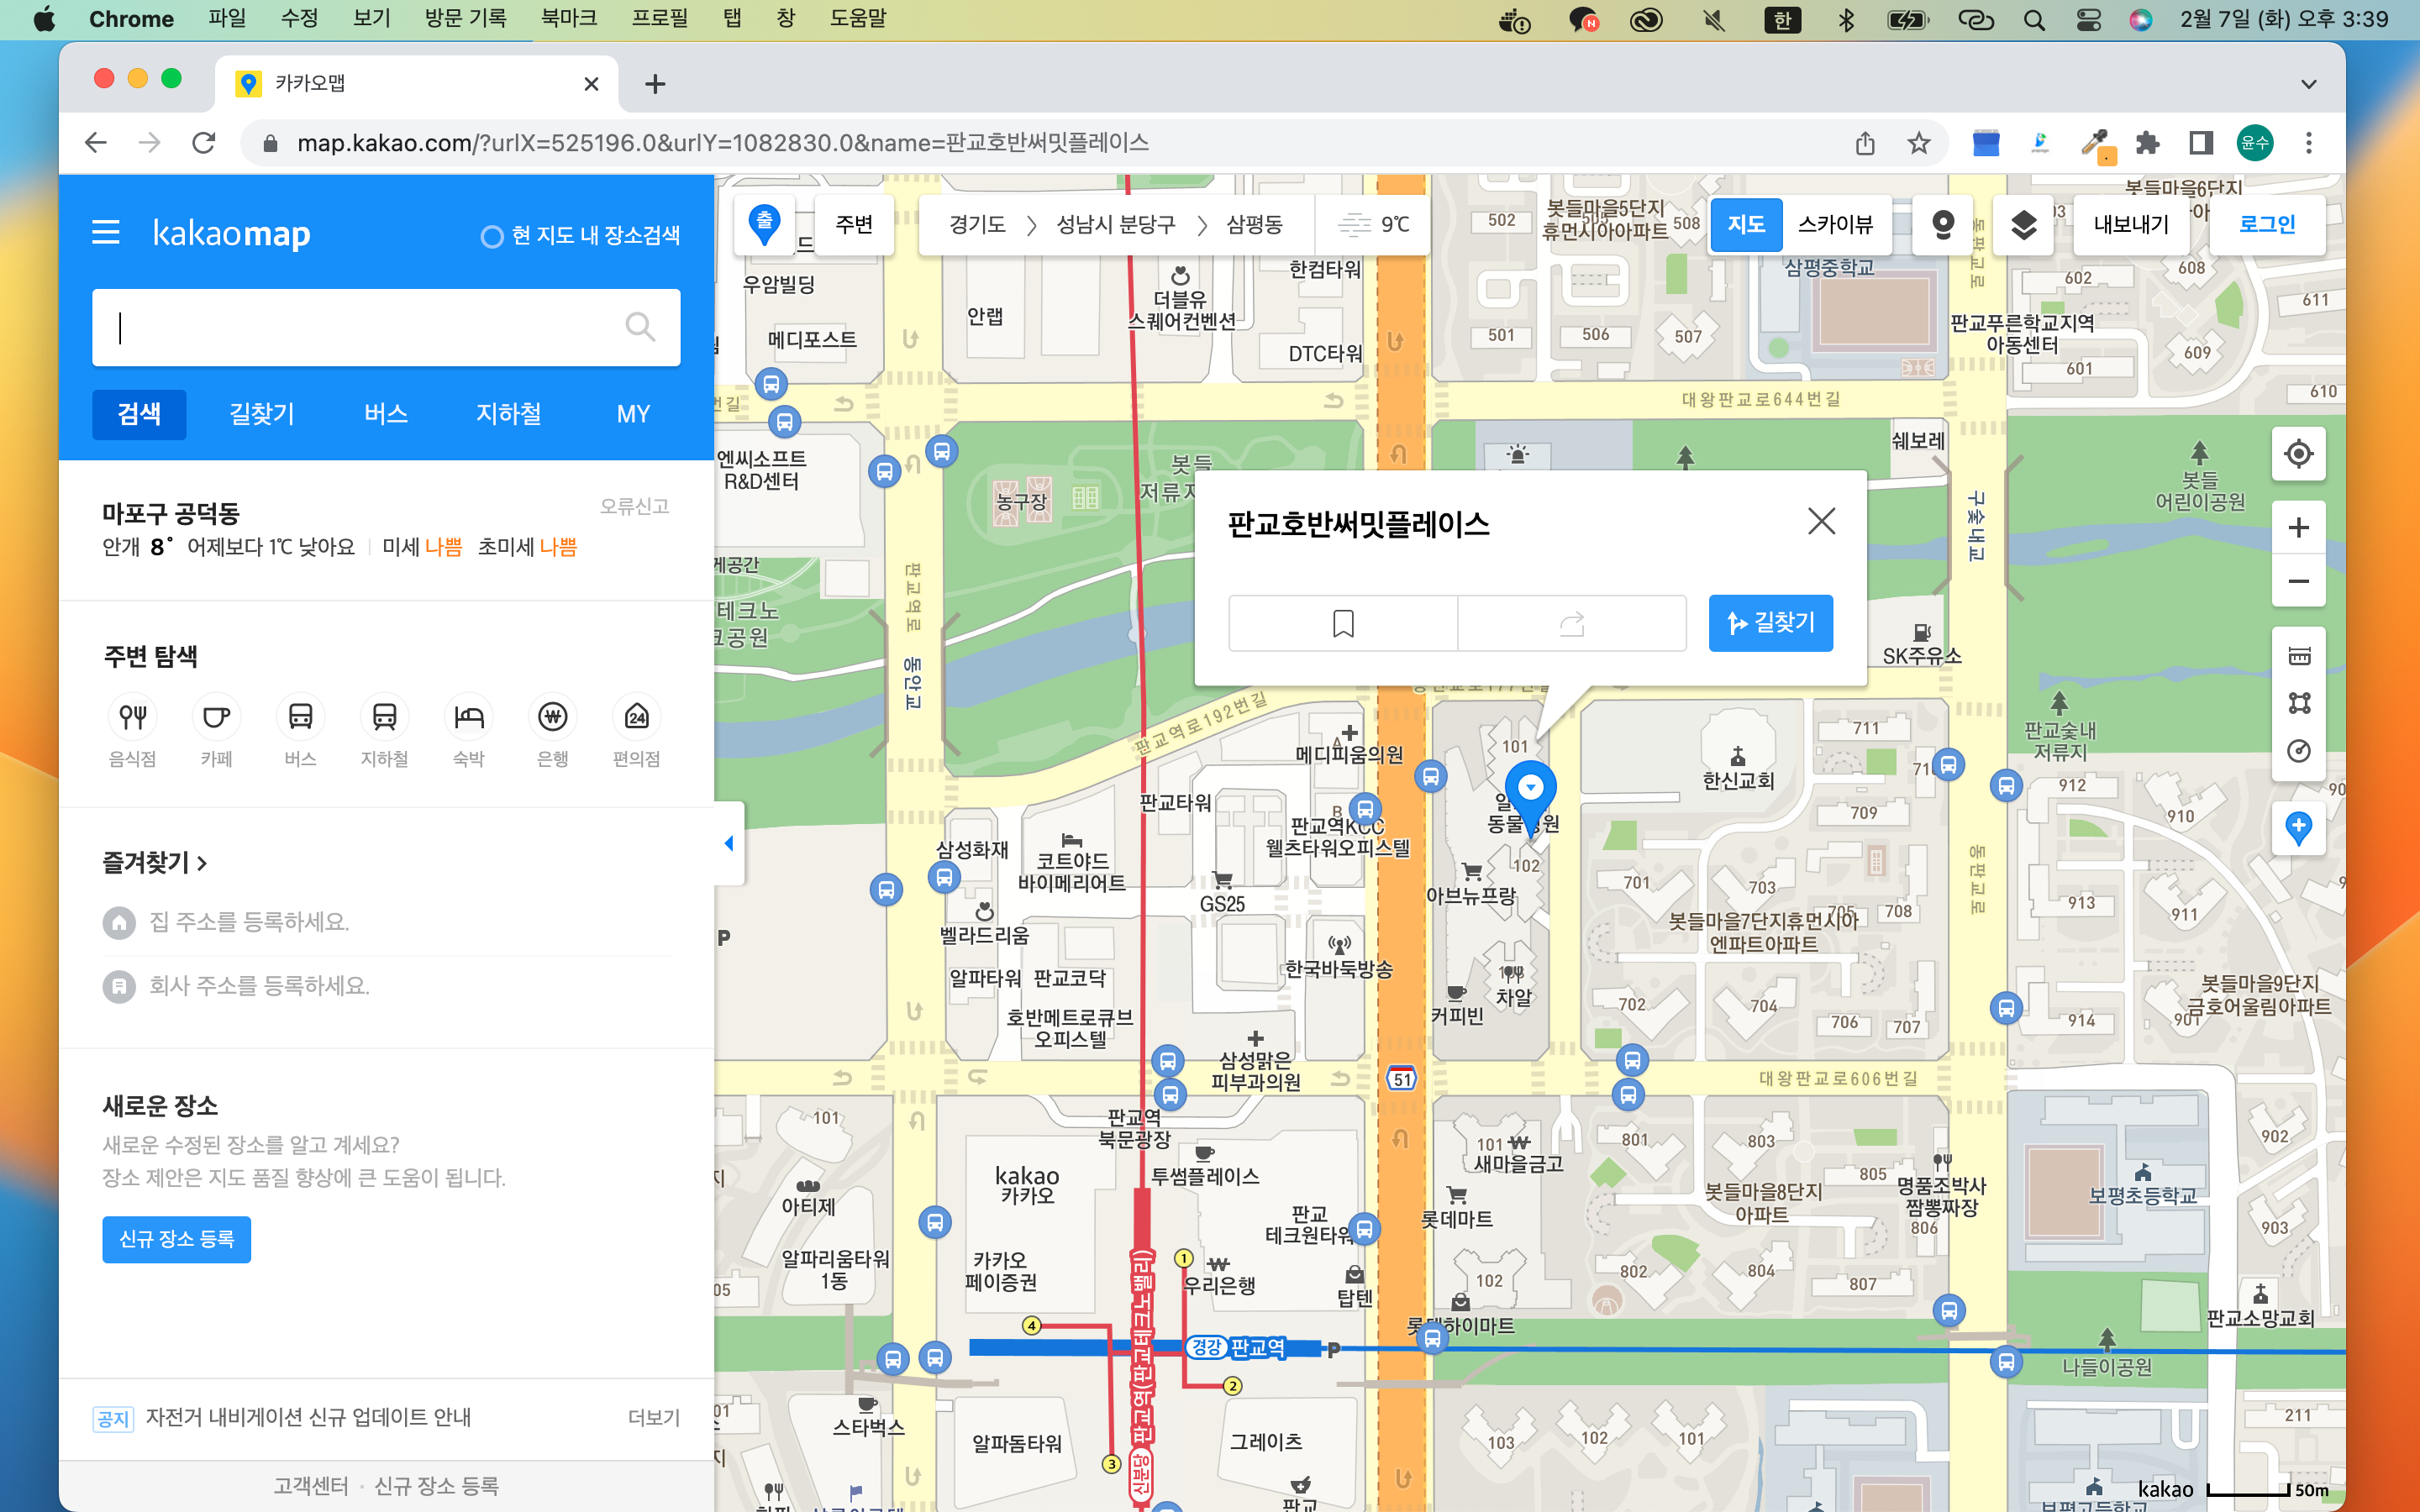Expand the 삼평동 breadcrumb dropdown
The image size is (2420, 1512).
pos(1257,224)
